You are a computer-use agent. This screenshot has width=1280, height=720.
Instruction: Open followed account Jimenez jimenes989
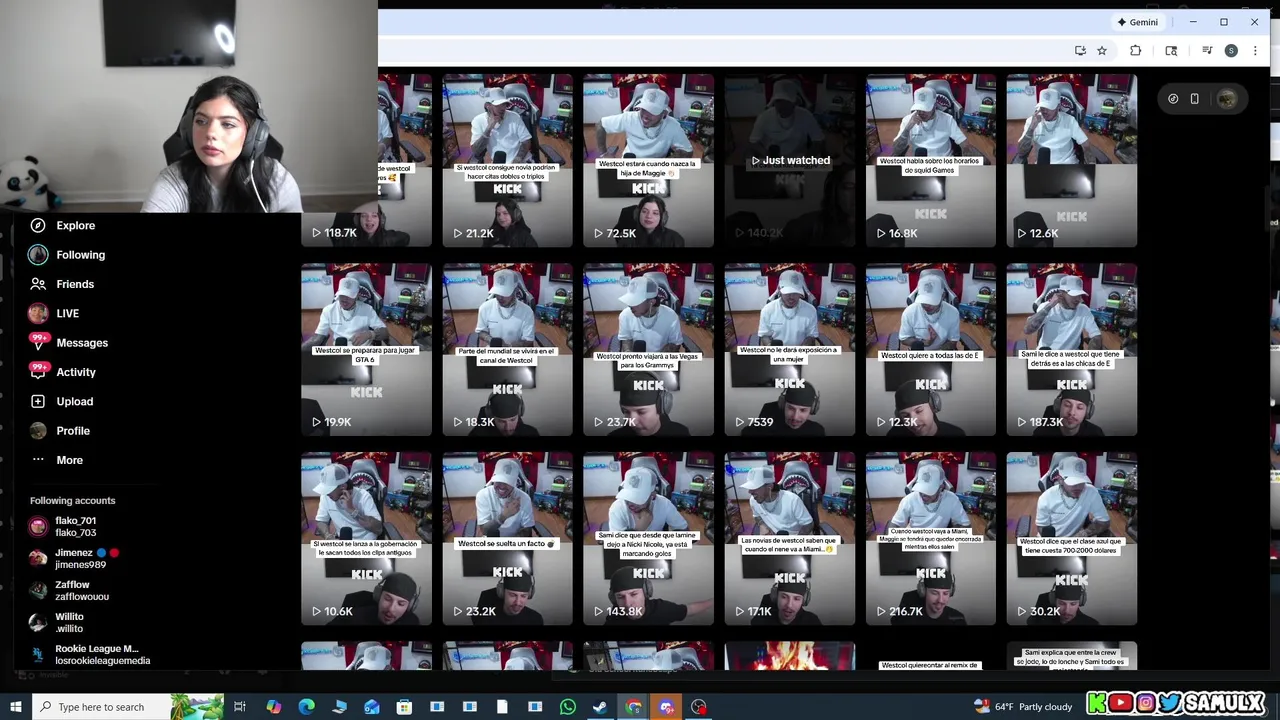(x=74, y=559)
